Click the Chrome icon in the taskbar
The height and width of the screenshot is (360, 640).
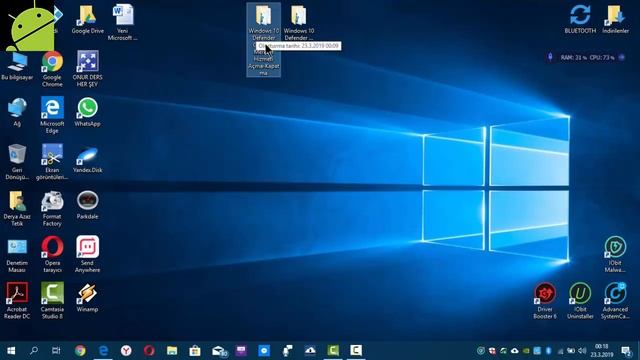80,351
